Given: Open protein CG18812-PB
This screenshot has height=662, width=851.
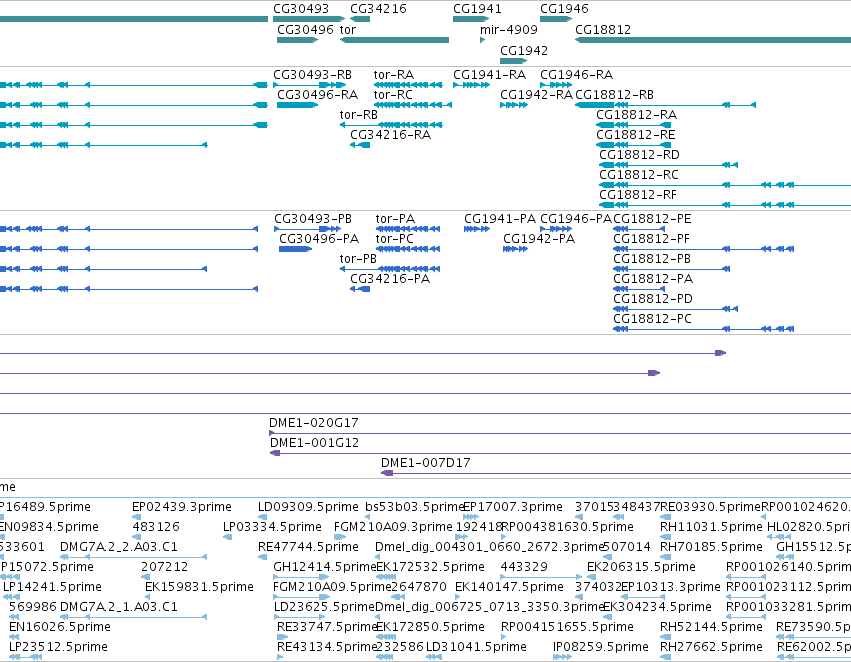Looking at the screenshot, I should (652, 259).
